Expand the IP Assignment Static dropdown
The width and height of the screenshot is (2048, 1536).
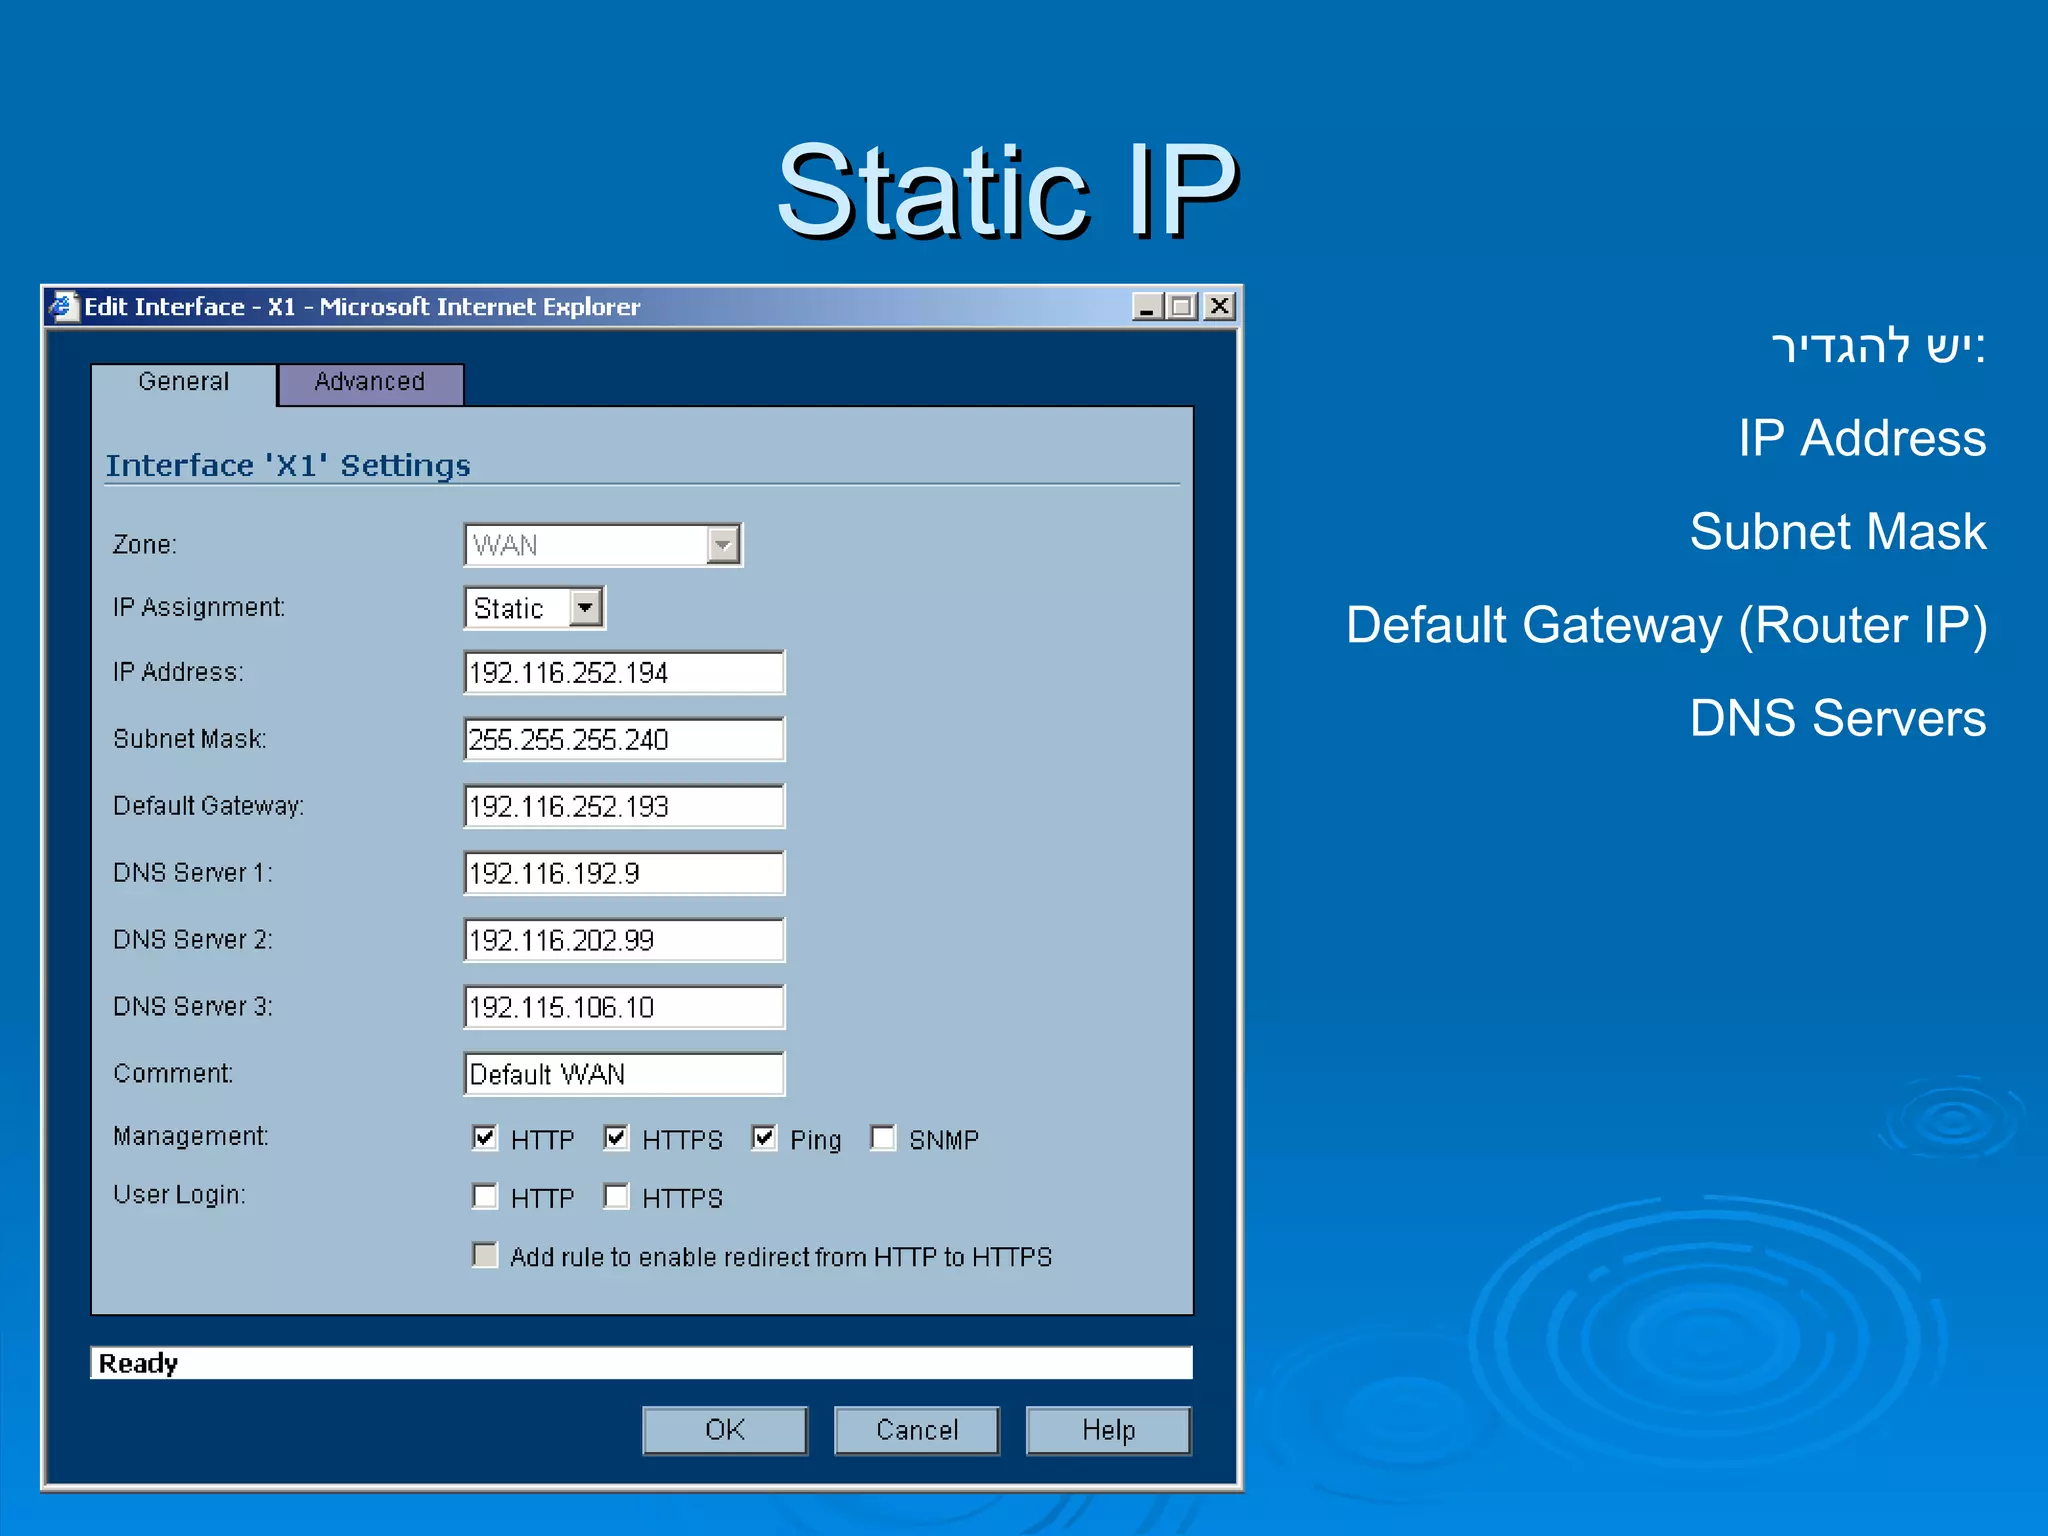point(535,608)
